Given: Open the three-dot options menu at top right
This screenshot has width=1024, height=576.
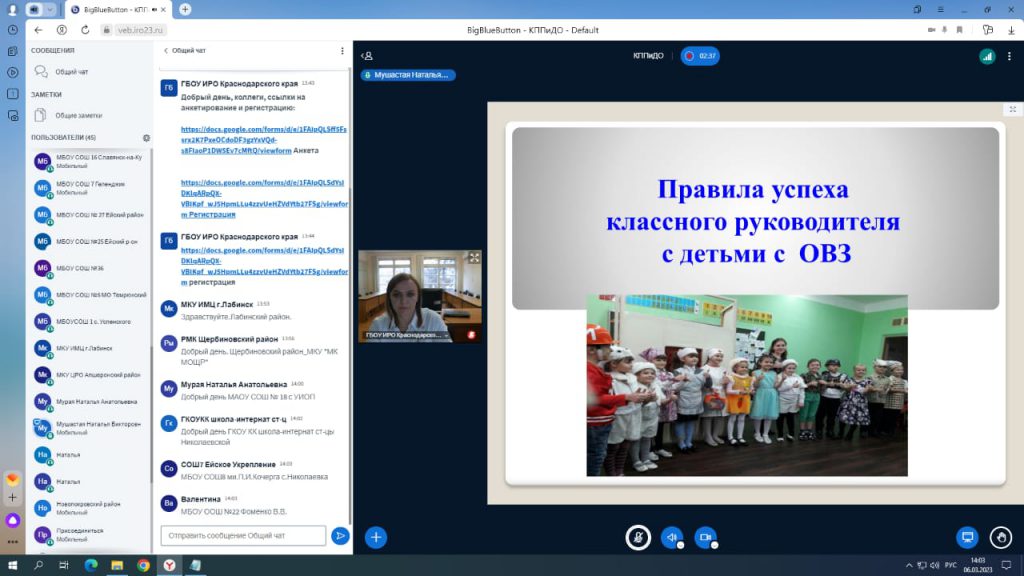Looking at the screenshot, I should tap(1010, 56).
